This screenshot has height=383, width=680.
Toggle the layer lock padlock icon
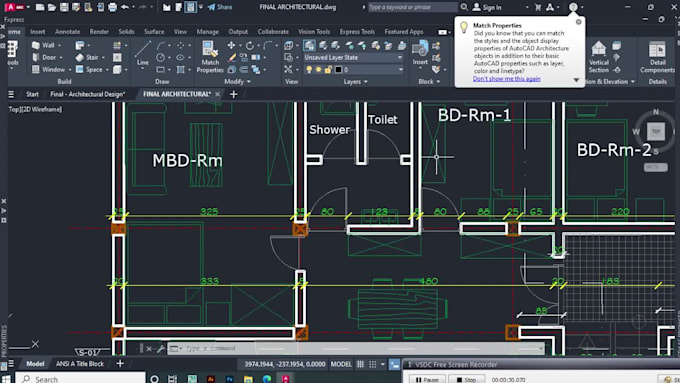pyautogui.click(x=328, y=69)
